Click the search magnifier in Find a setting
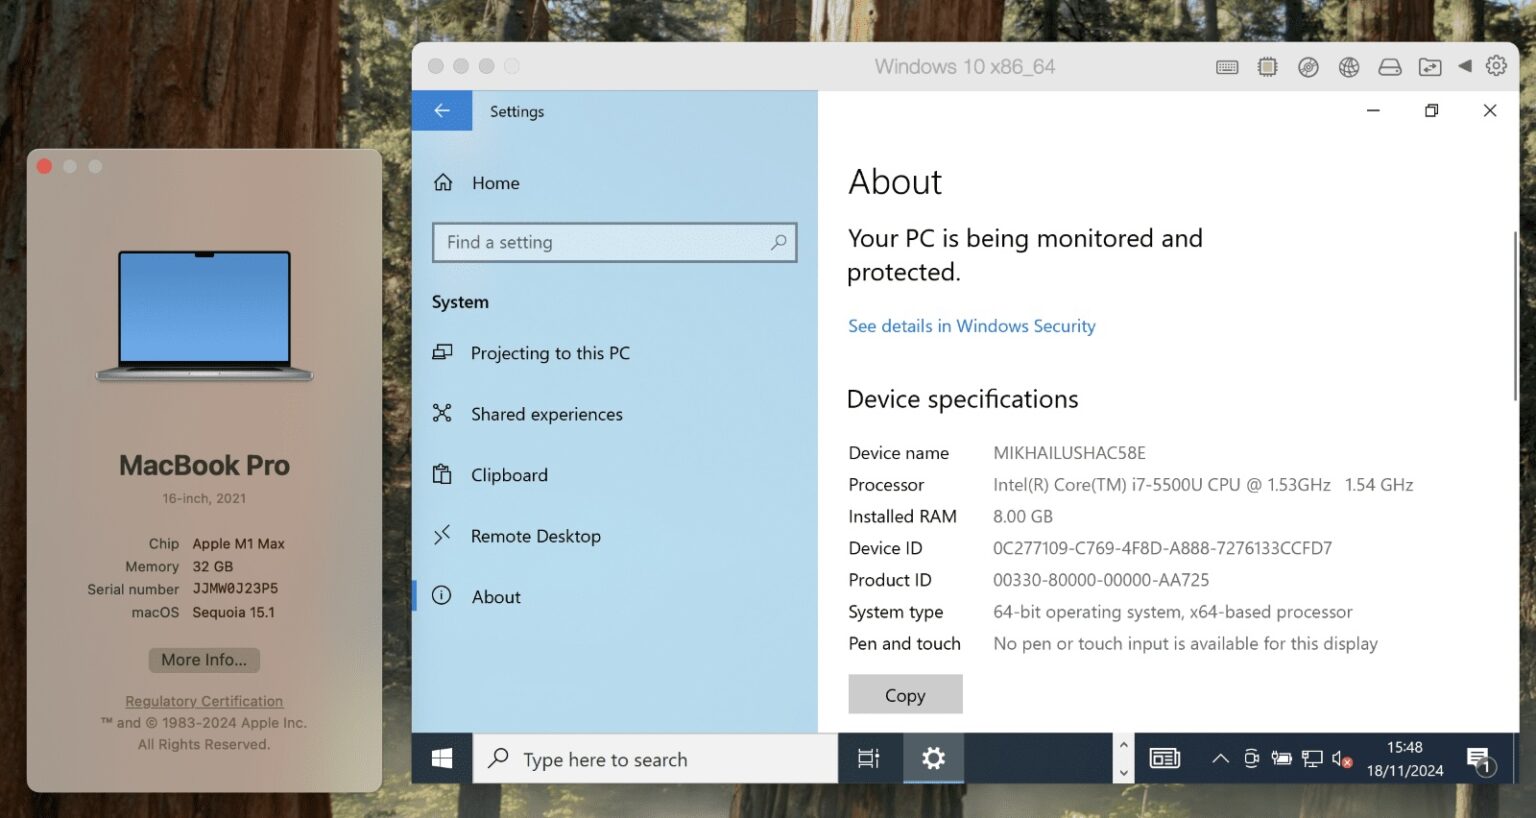Image resolution: width=1536 pixels, height=818 pixels. [x=778, y=242]
